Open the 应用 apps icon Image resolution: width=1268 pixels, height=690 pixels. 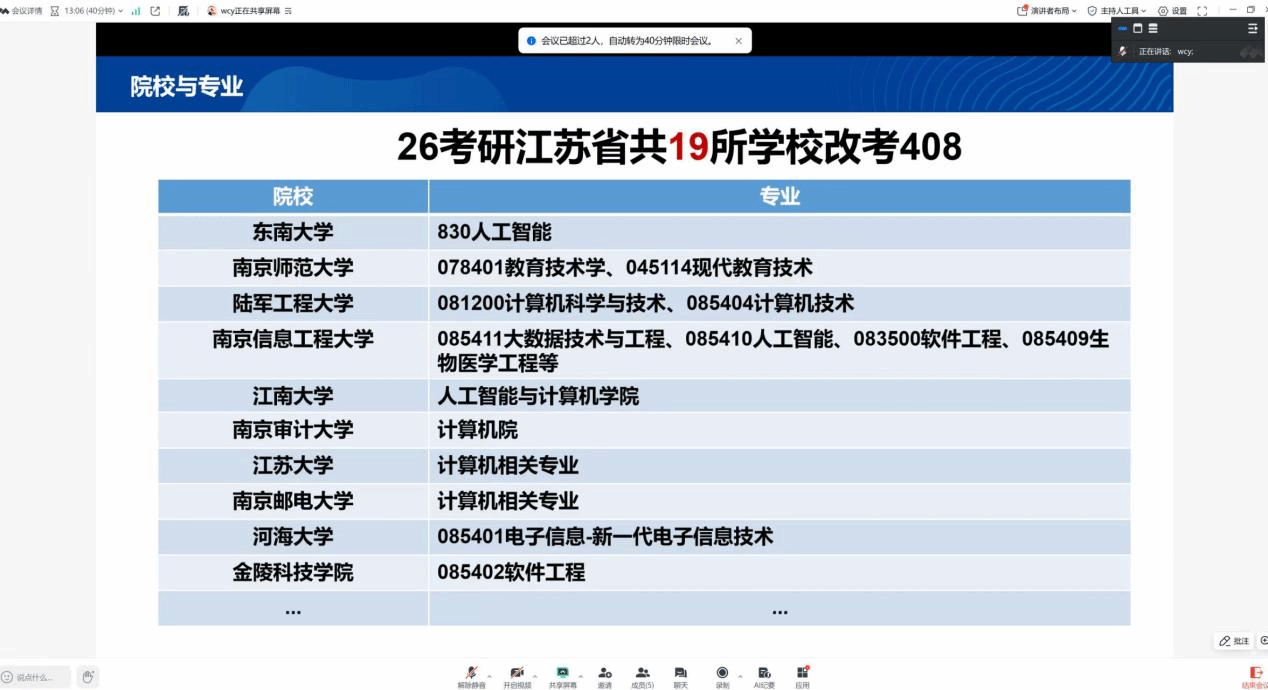tap(802, 674)
